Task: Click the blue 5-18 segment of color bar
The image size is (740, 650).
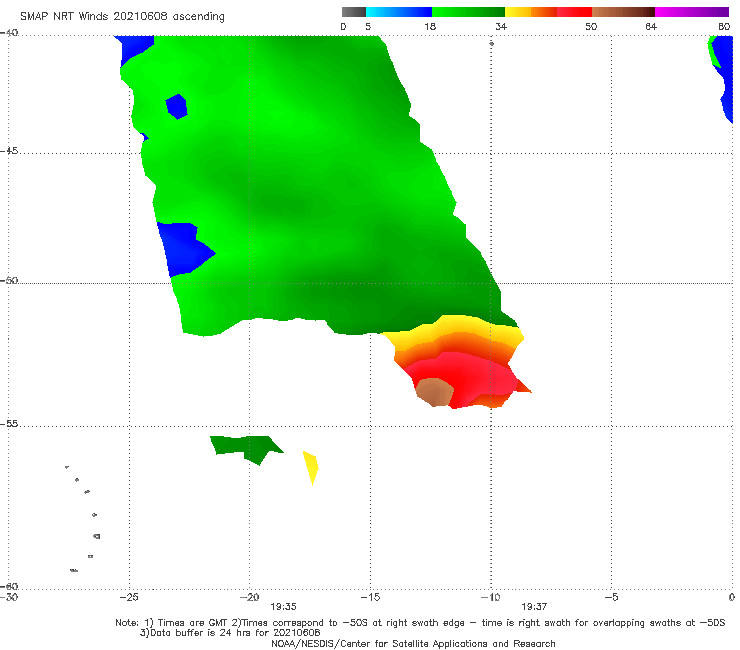Action: point(399,12)
